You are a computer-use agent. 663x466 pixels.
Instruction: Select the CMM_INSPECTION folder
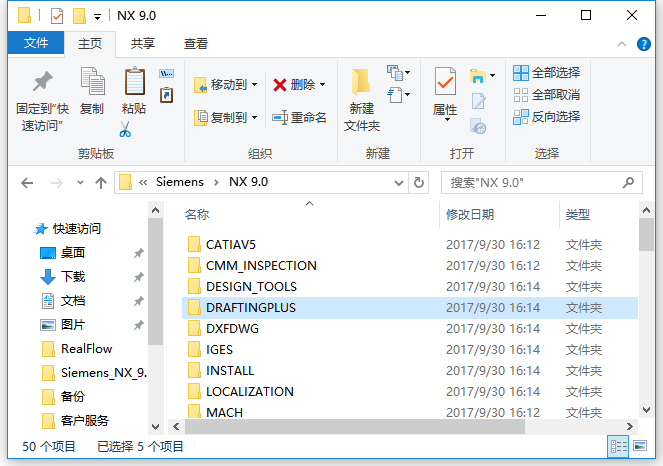coord(410,266)
